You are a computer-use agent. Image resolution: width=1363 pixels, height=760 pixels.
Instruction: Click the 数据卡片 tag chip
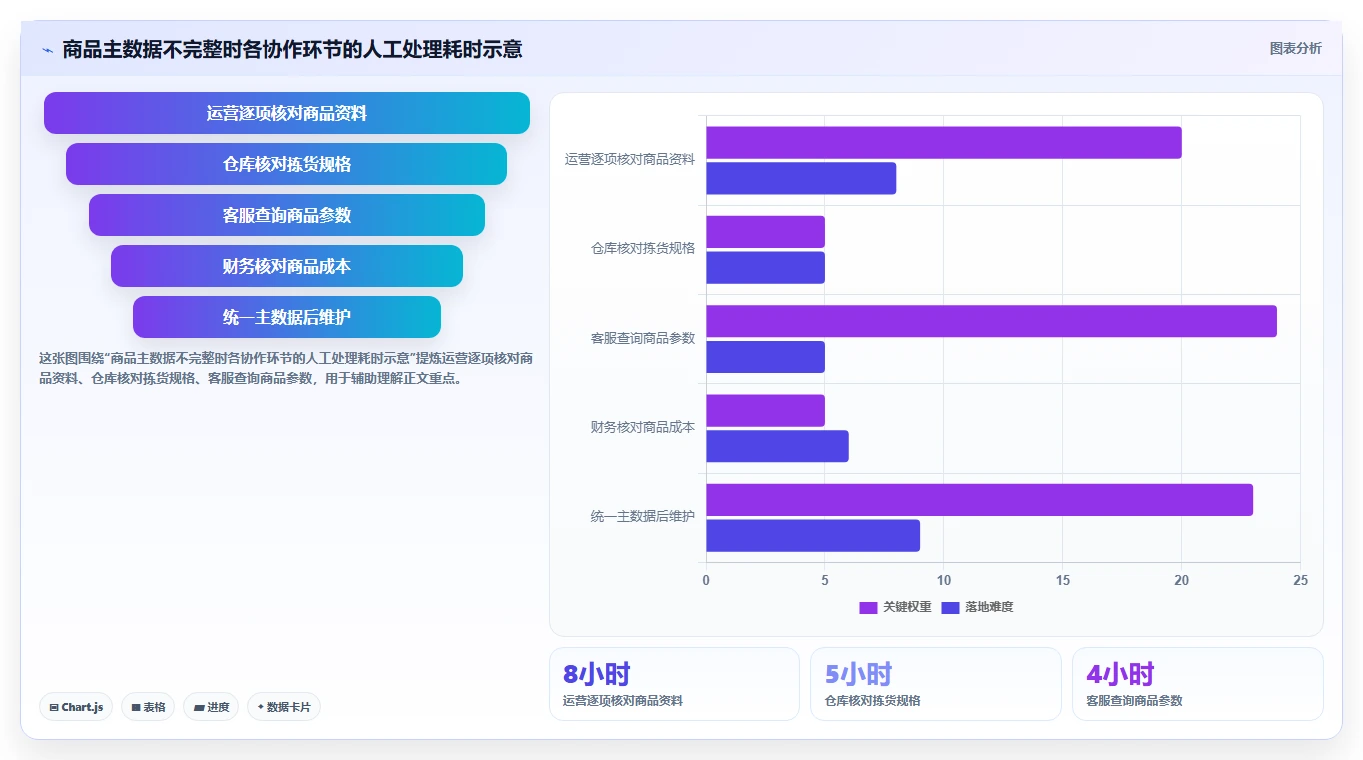pos(284,707)
